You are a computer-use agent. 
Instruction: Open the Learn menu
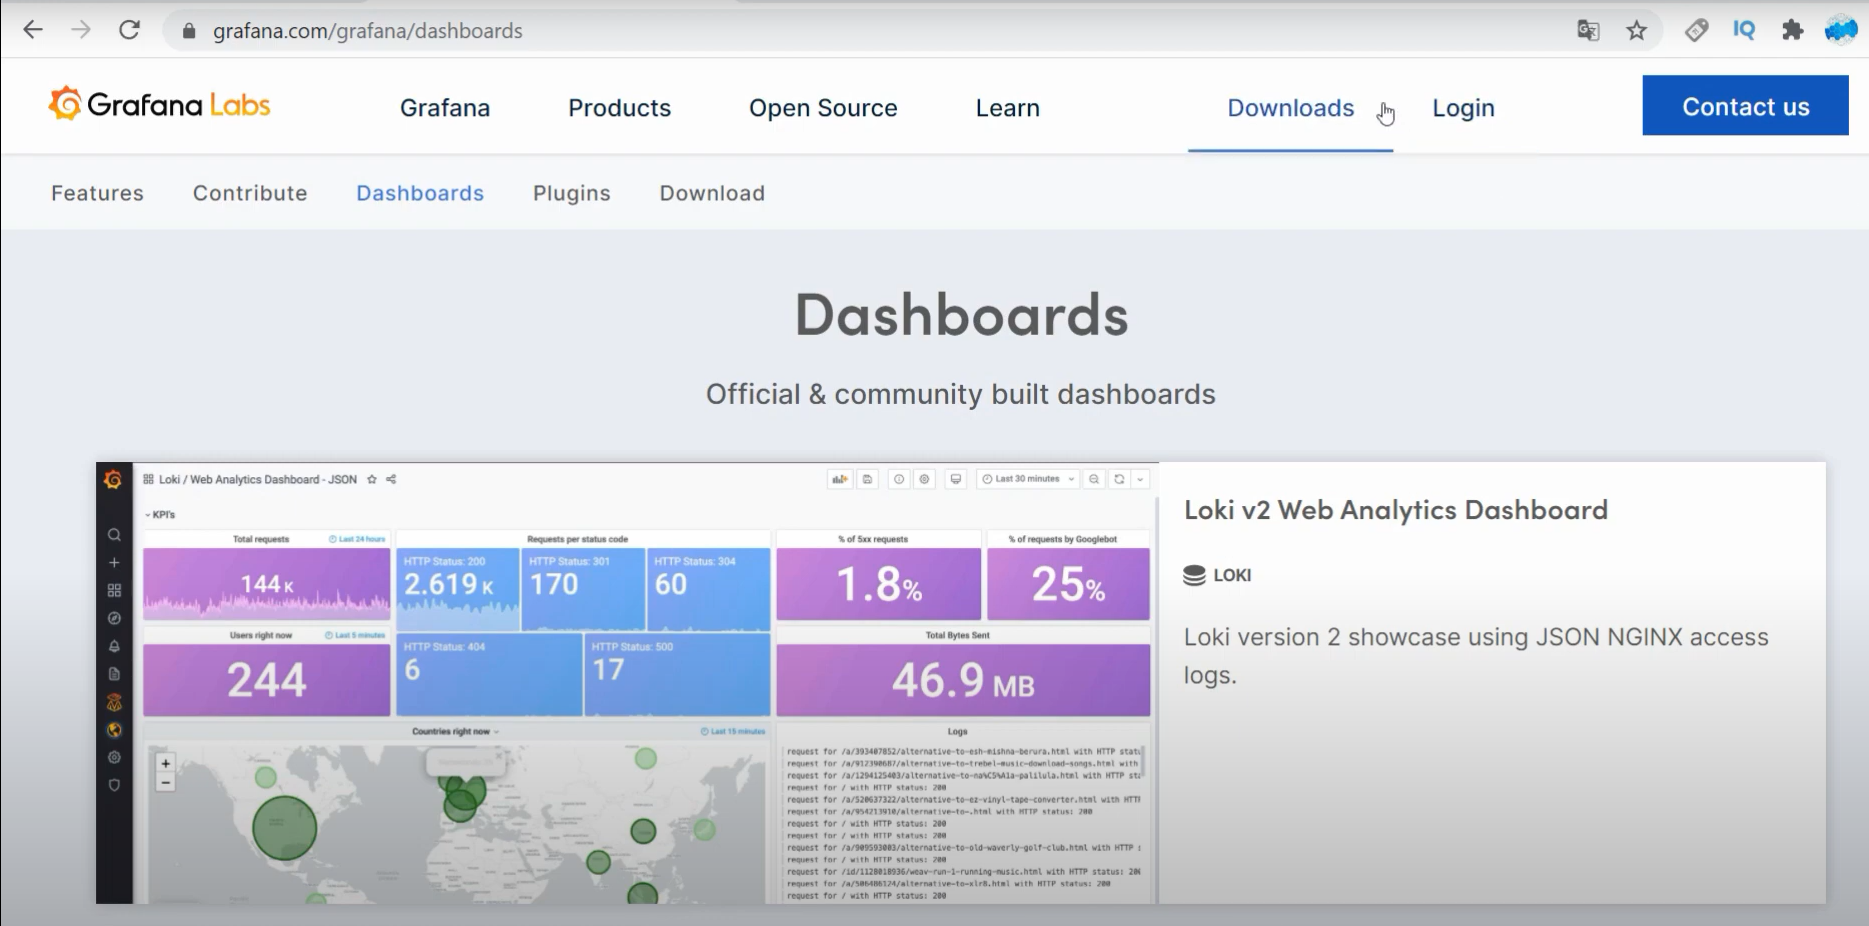click(1008, 108)
